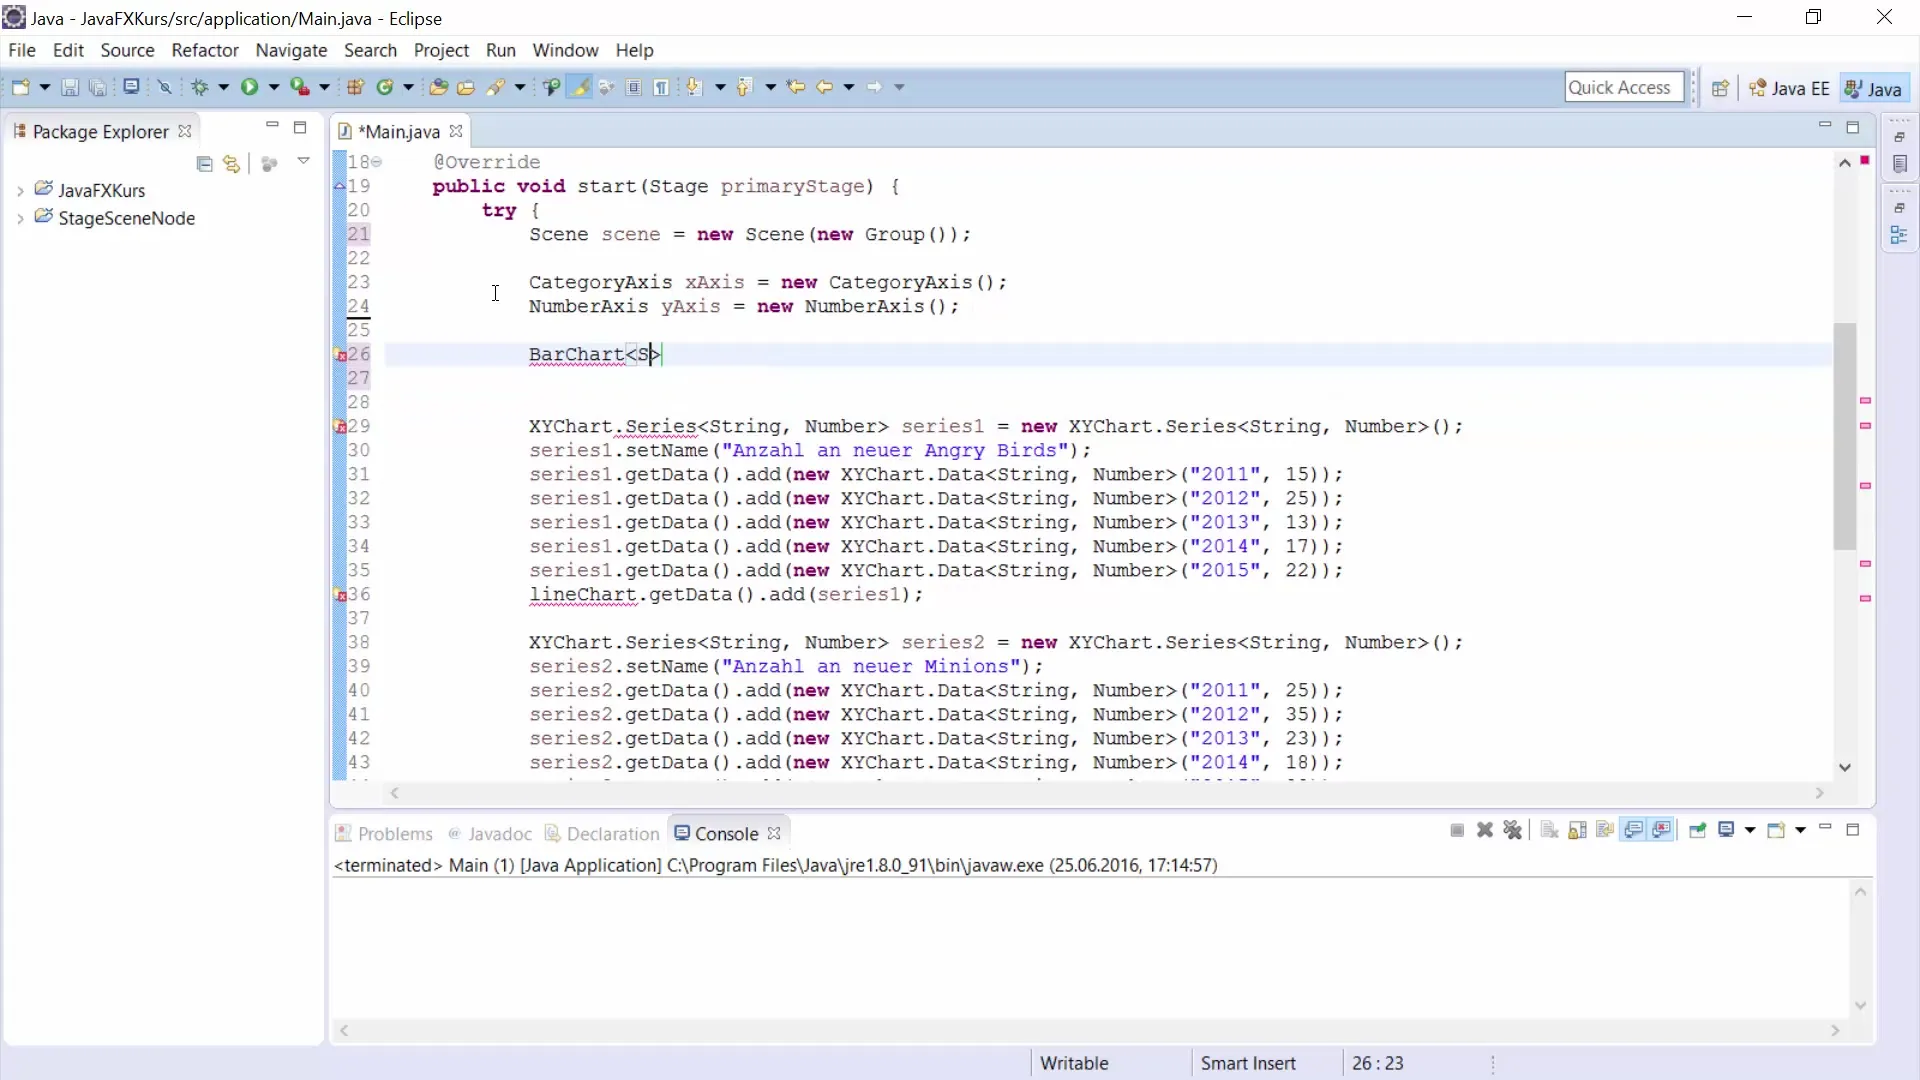Open the Open Console dropdown arrow
The height and width of the screenshot is (1080, 1920).
pyautogui.click(x=1801, y=830)
